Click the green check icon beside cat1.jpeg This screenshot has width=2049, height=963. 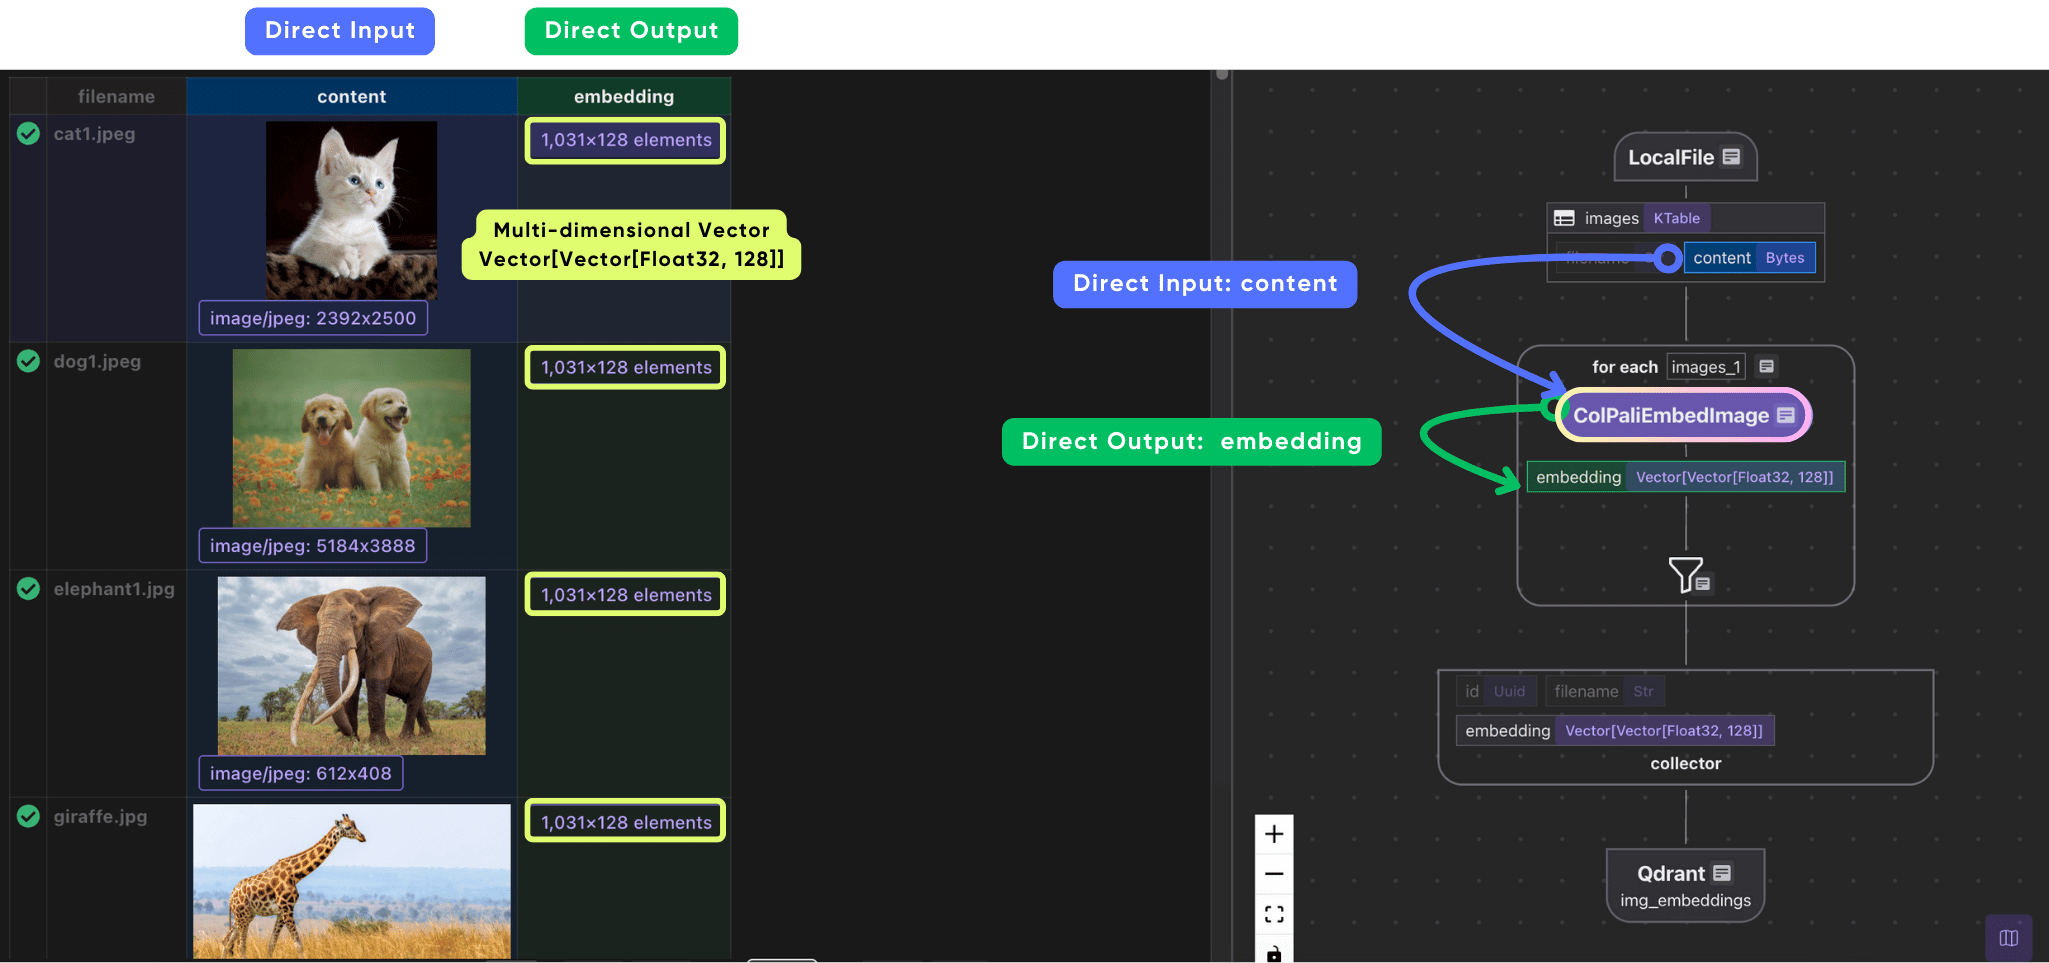click(27, 133)
